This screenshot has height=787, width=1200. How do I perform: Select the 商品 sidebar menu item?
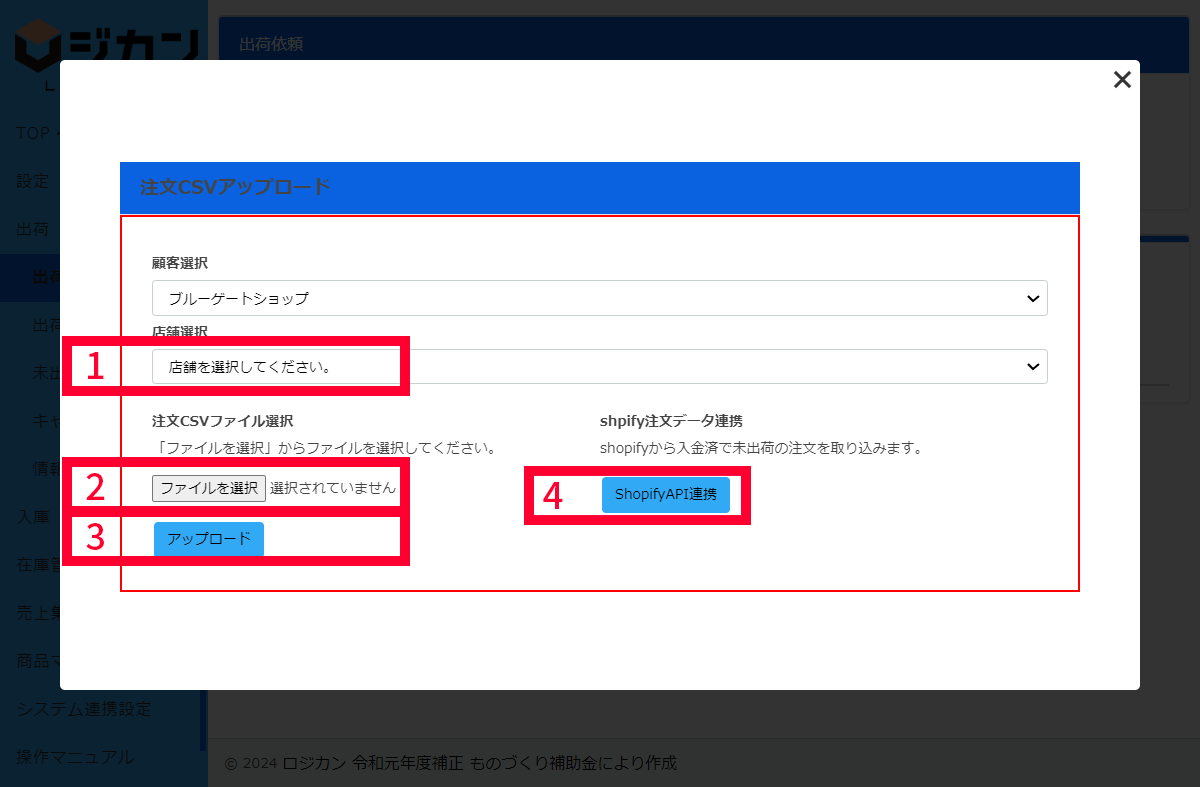coord(32,661)
